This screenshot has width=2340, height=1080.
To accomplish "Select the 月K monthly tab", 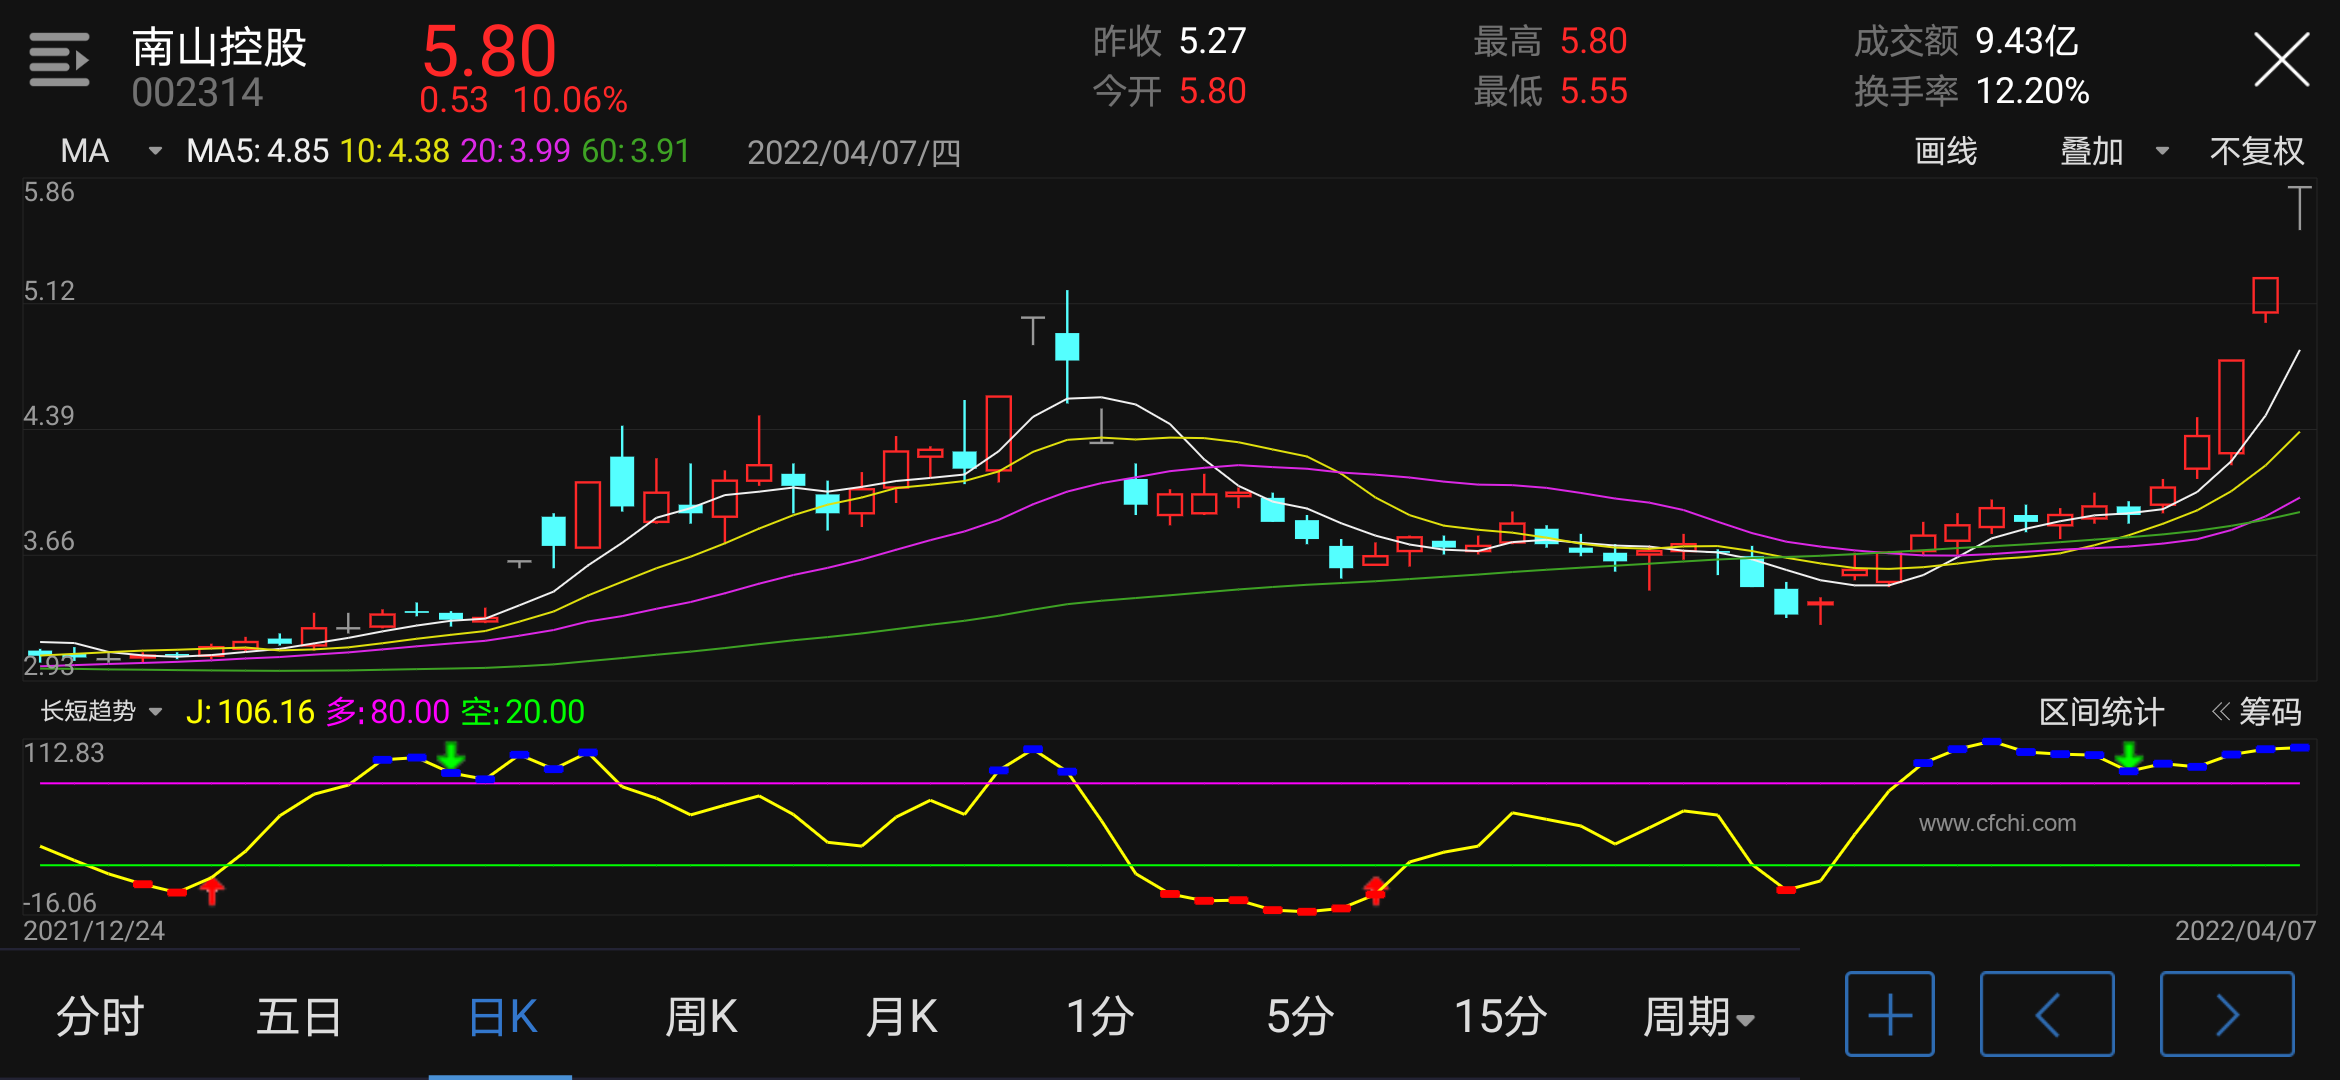I will coord(901,1016).
